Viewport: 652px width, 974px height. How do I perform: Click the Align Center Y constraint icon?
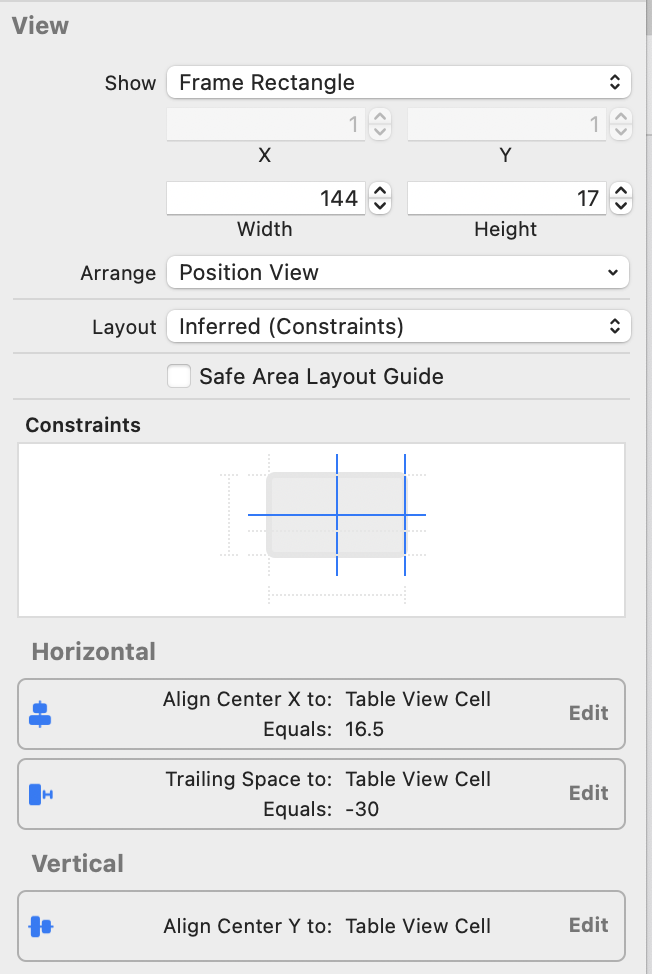click(x=40, y=926)
